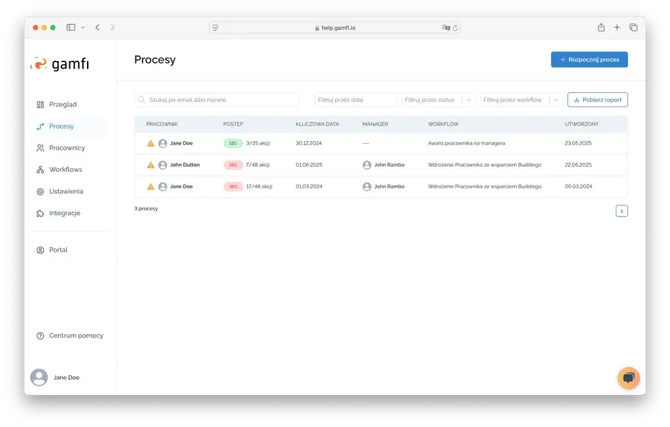The image size is (670, 427).
Task: Open the Przegląd dashboard icon in sidebar
Action: 40,104
